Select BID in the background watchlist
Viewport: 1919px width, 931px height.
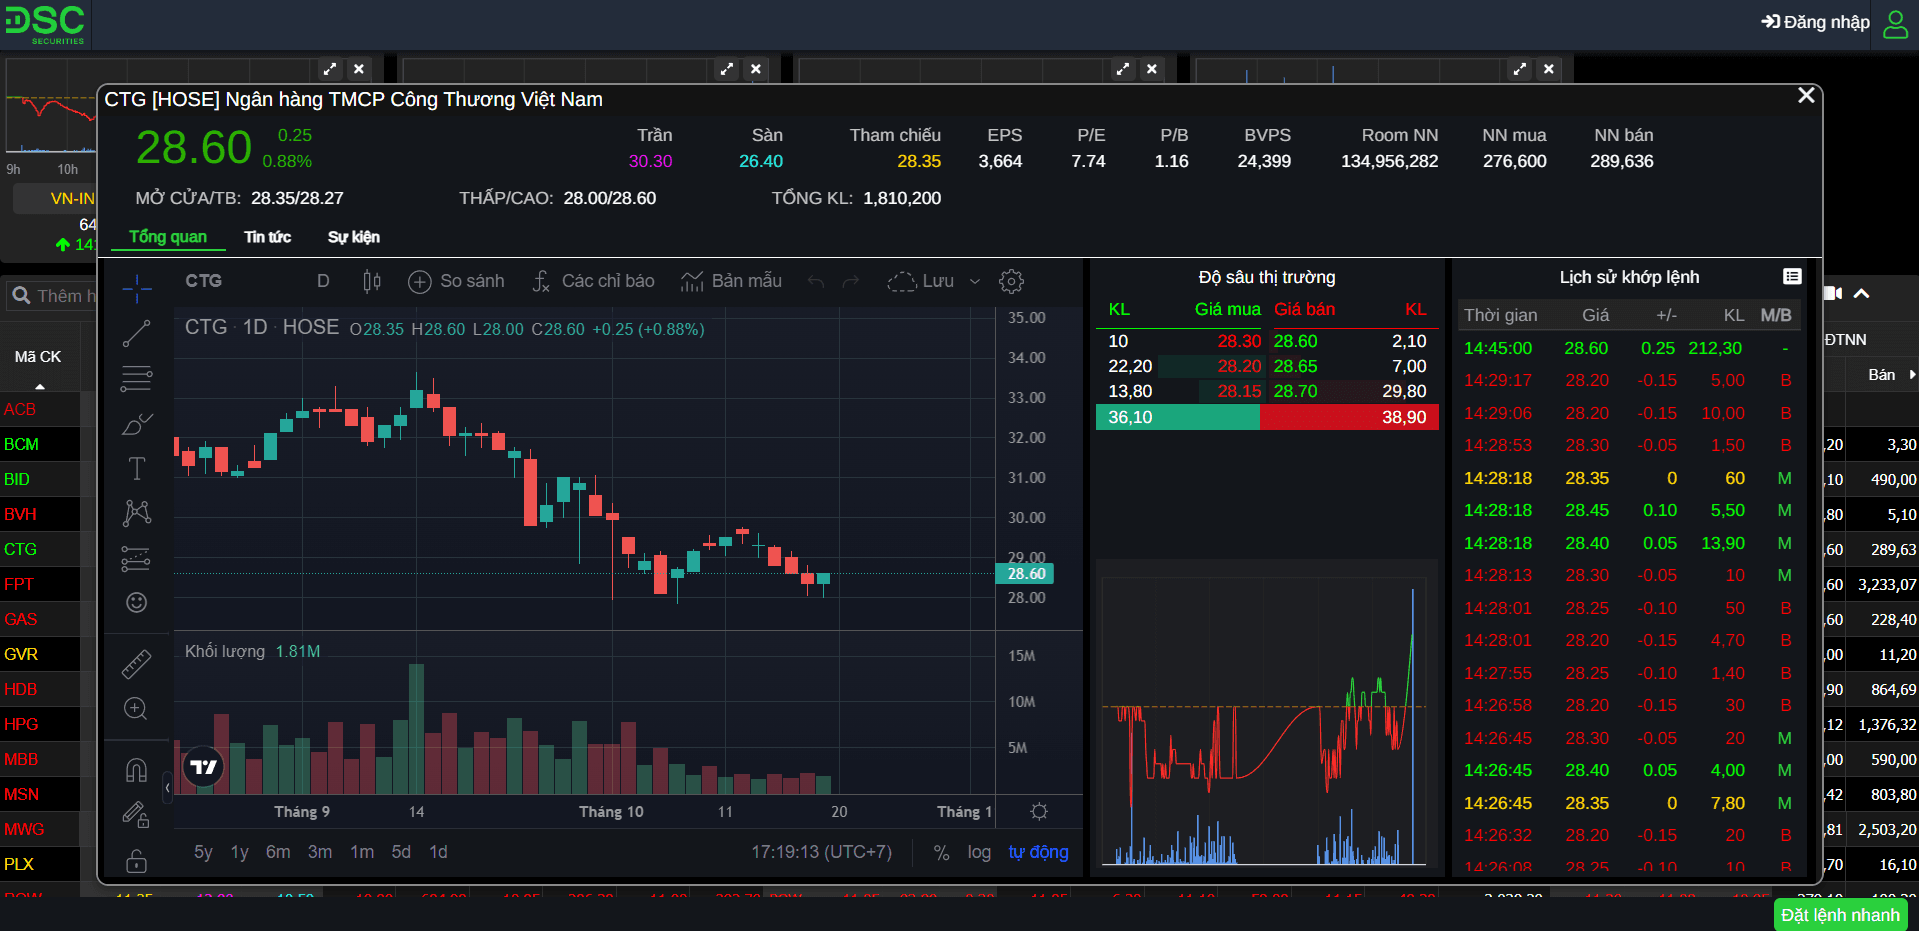point(17,479)
